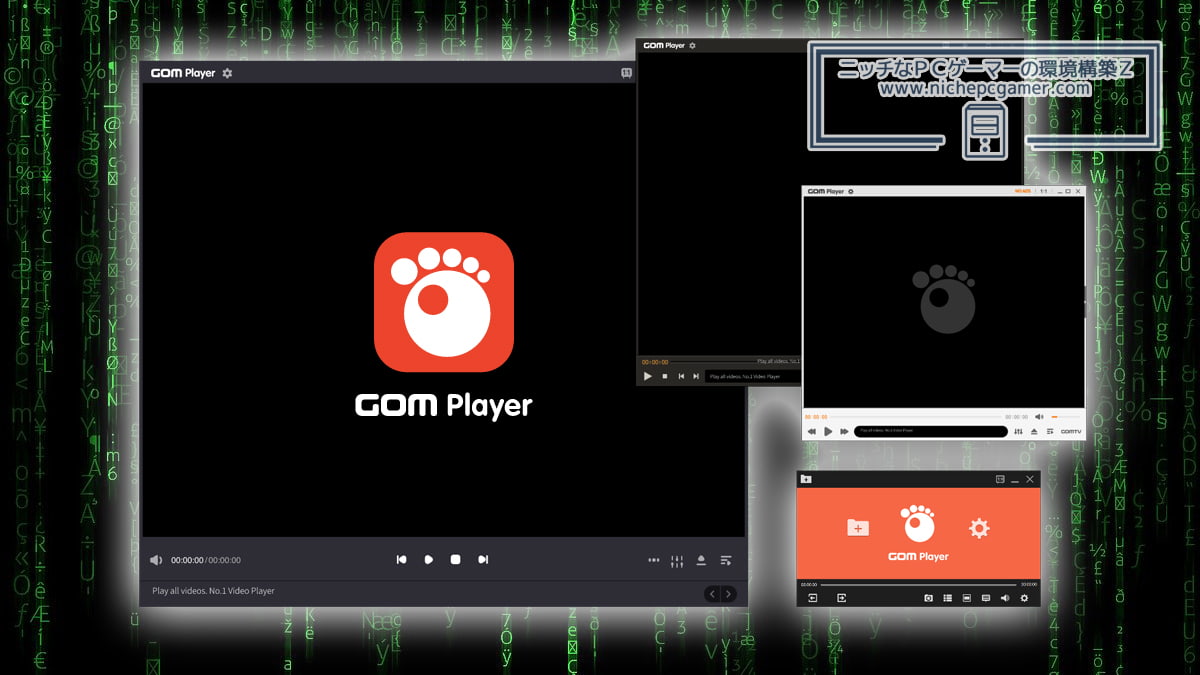Click the screen ratio icon in orange player

[x=967, y=598]
